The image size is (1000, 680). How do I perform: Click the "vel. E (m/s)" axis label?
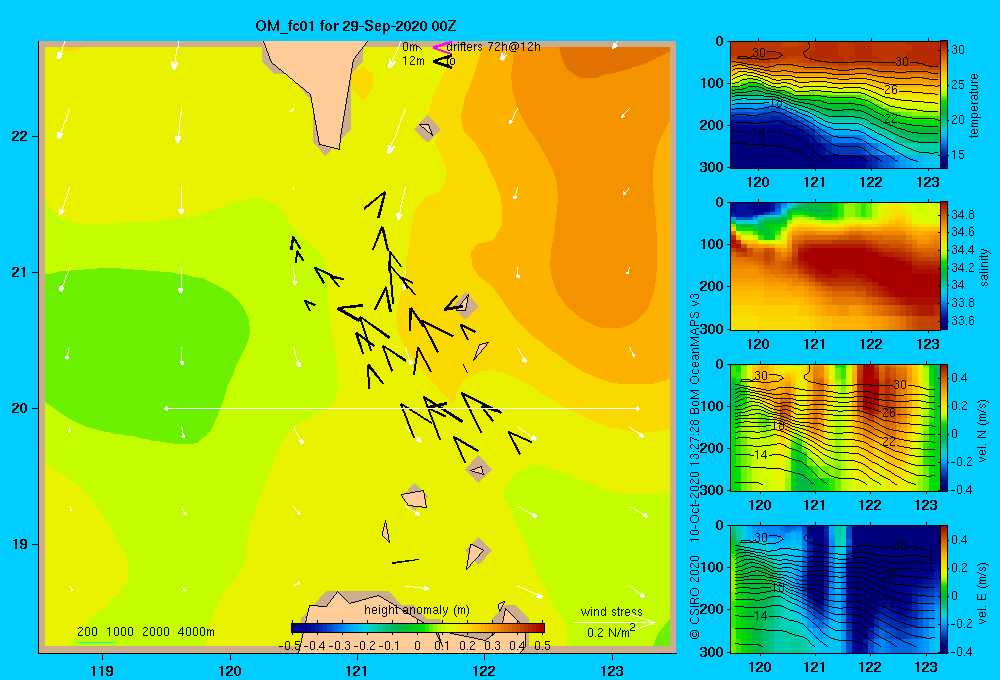[x=983, y=592]
